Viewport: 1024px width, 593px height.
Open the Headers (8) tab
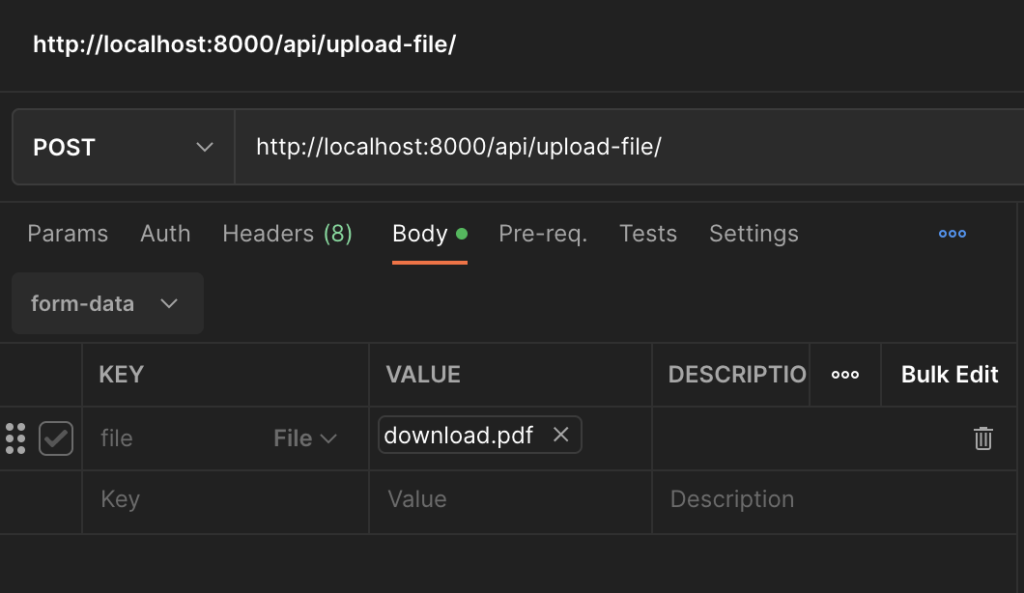(287, 234)
